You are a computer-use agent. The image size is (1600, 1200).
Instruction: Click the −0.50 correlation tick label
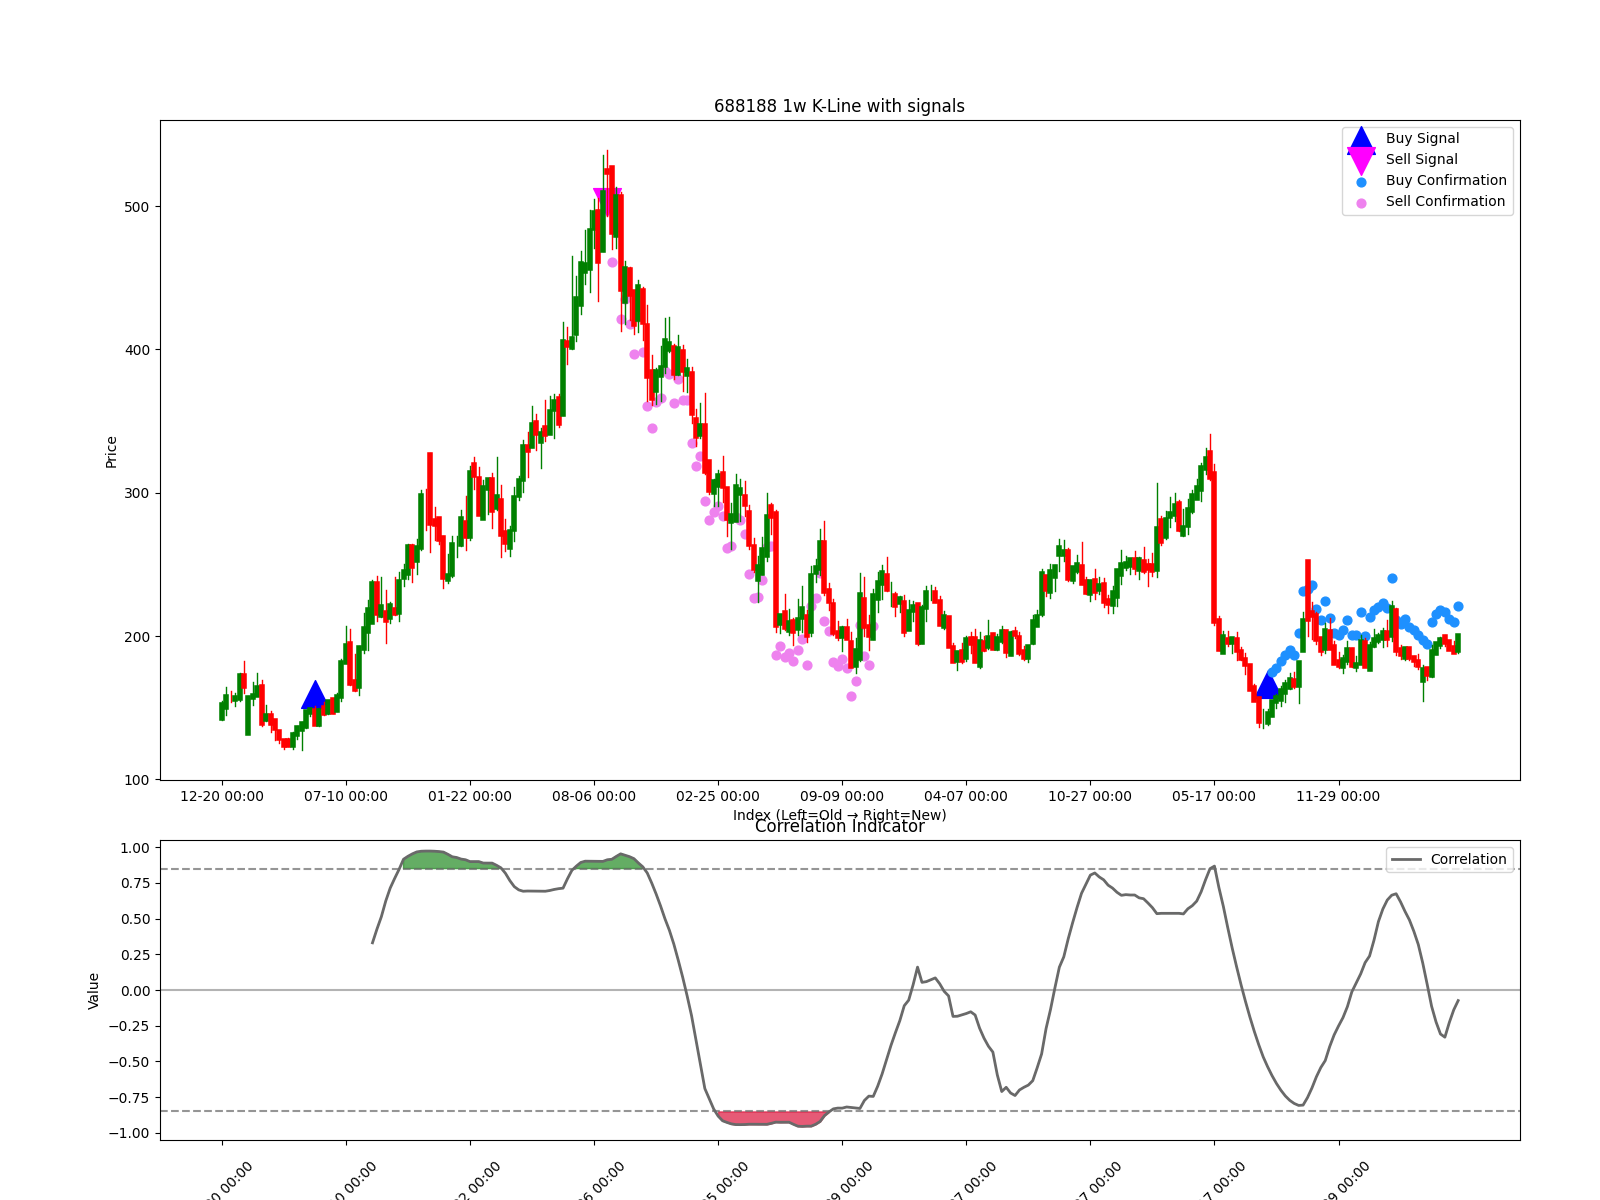click(x=129, y=1062)
